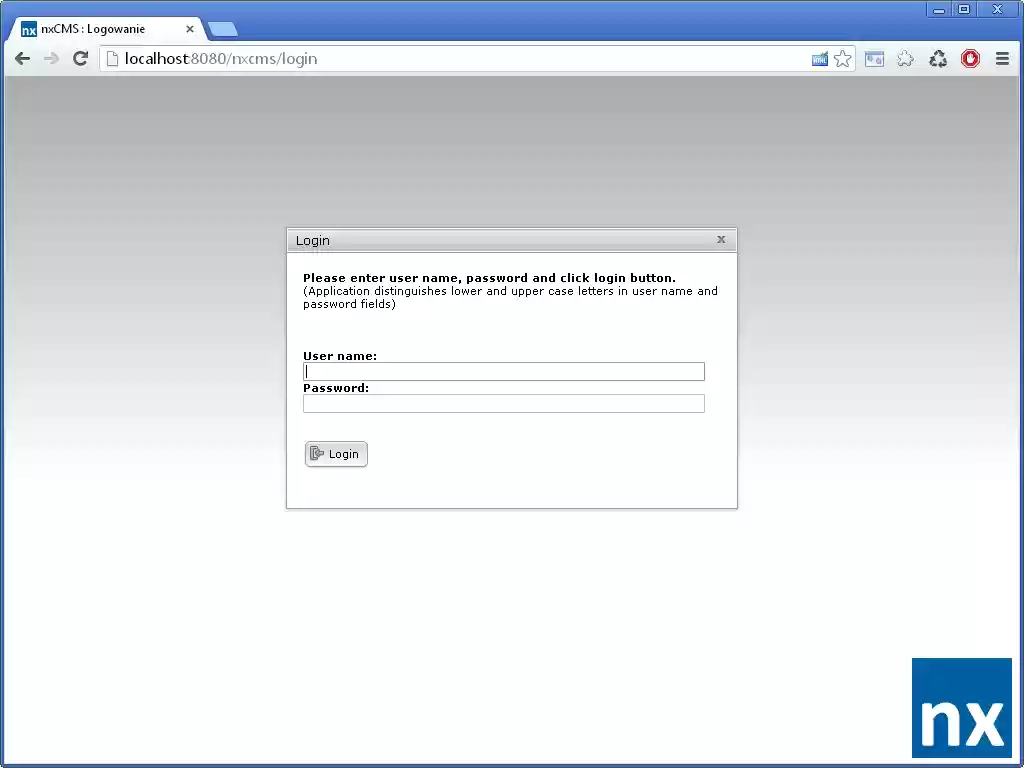Image resolution: width=1024 pixels, height=768 pixels.
Task: Click the User name input field
Action: point(503,371)
